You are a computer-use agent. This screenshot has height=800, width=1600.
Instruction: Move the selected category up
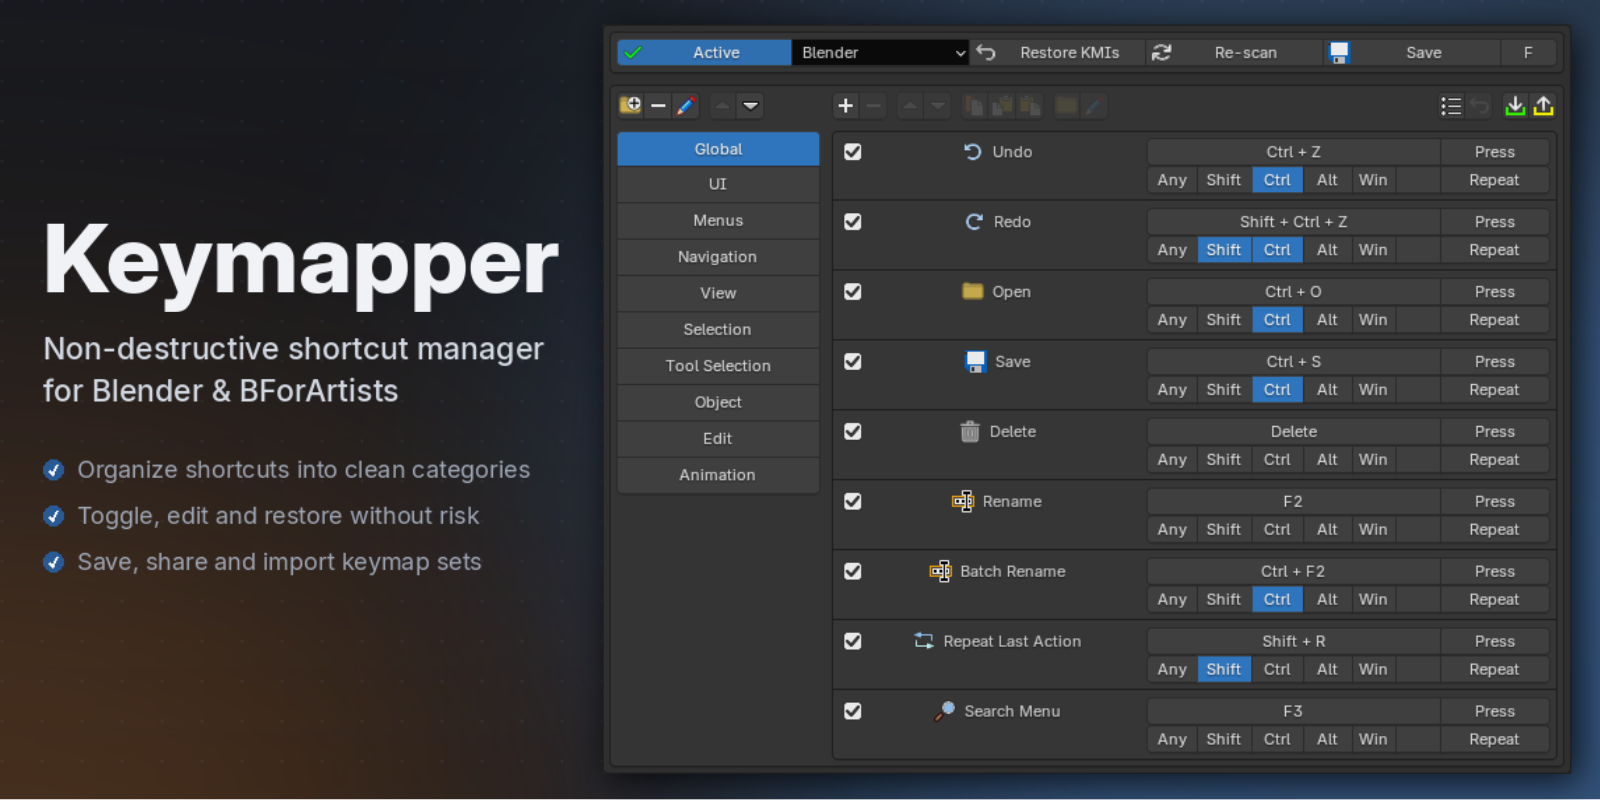pos(723,106)
